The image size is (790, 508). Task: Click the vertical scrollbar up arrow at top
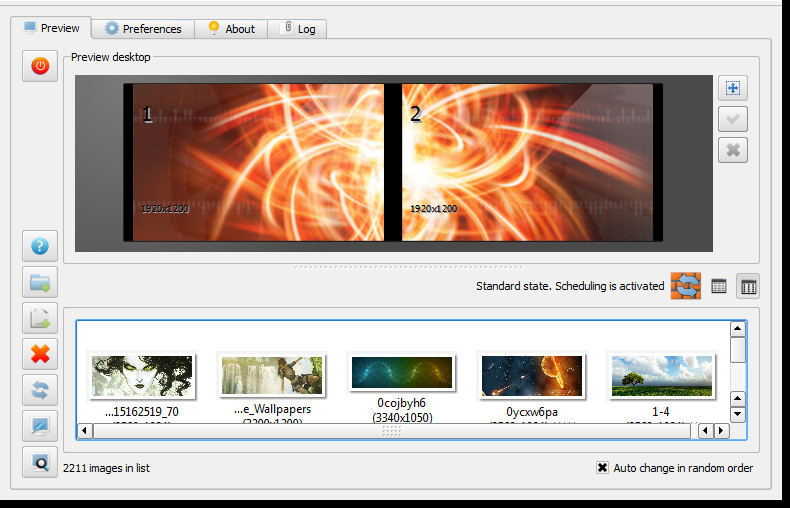(x=738, y=329)
